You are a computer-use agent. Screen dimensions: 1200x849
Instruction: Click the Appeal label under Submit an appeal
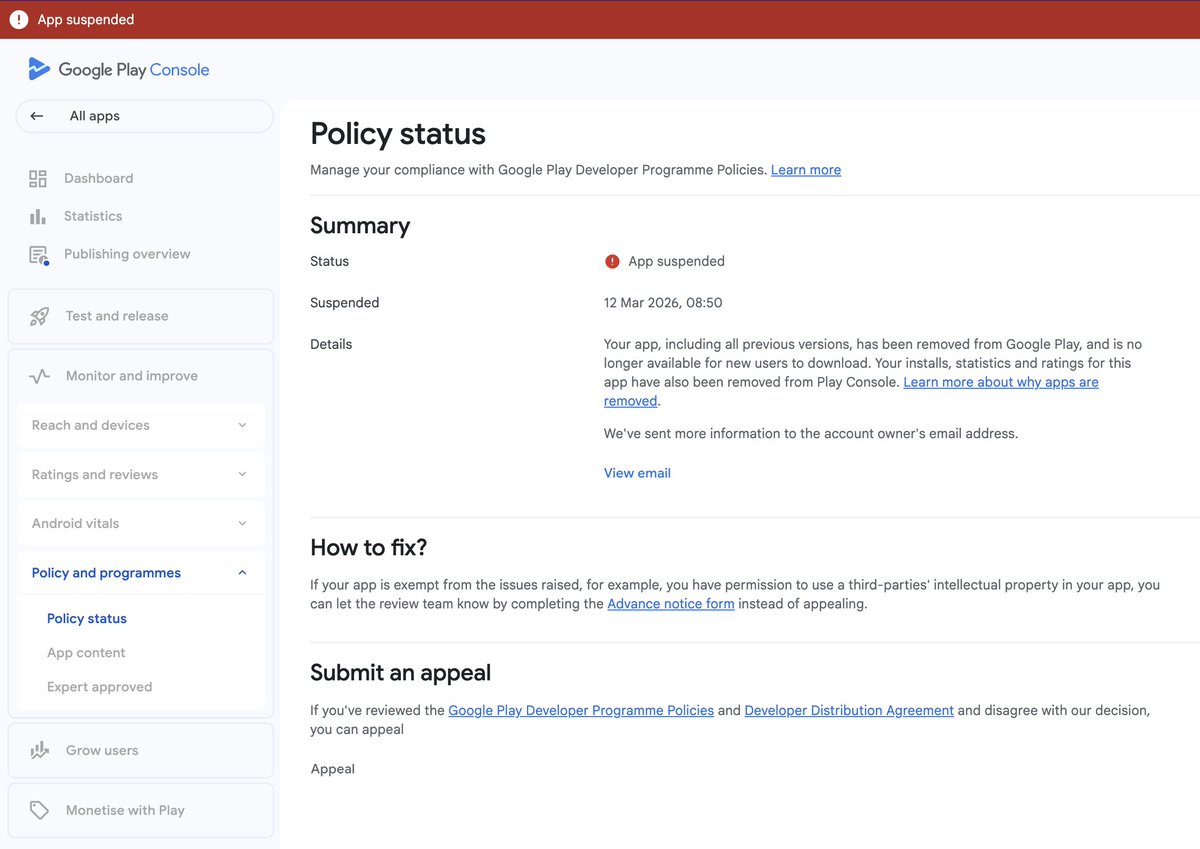[333, 769]
